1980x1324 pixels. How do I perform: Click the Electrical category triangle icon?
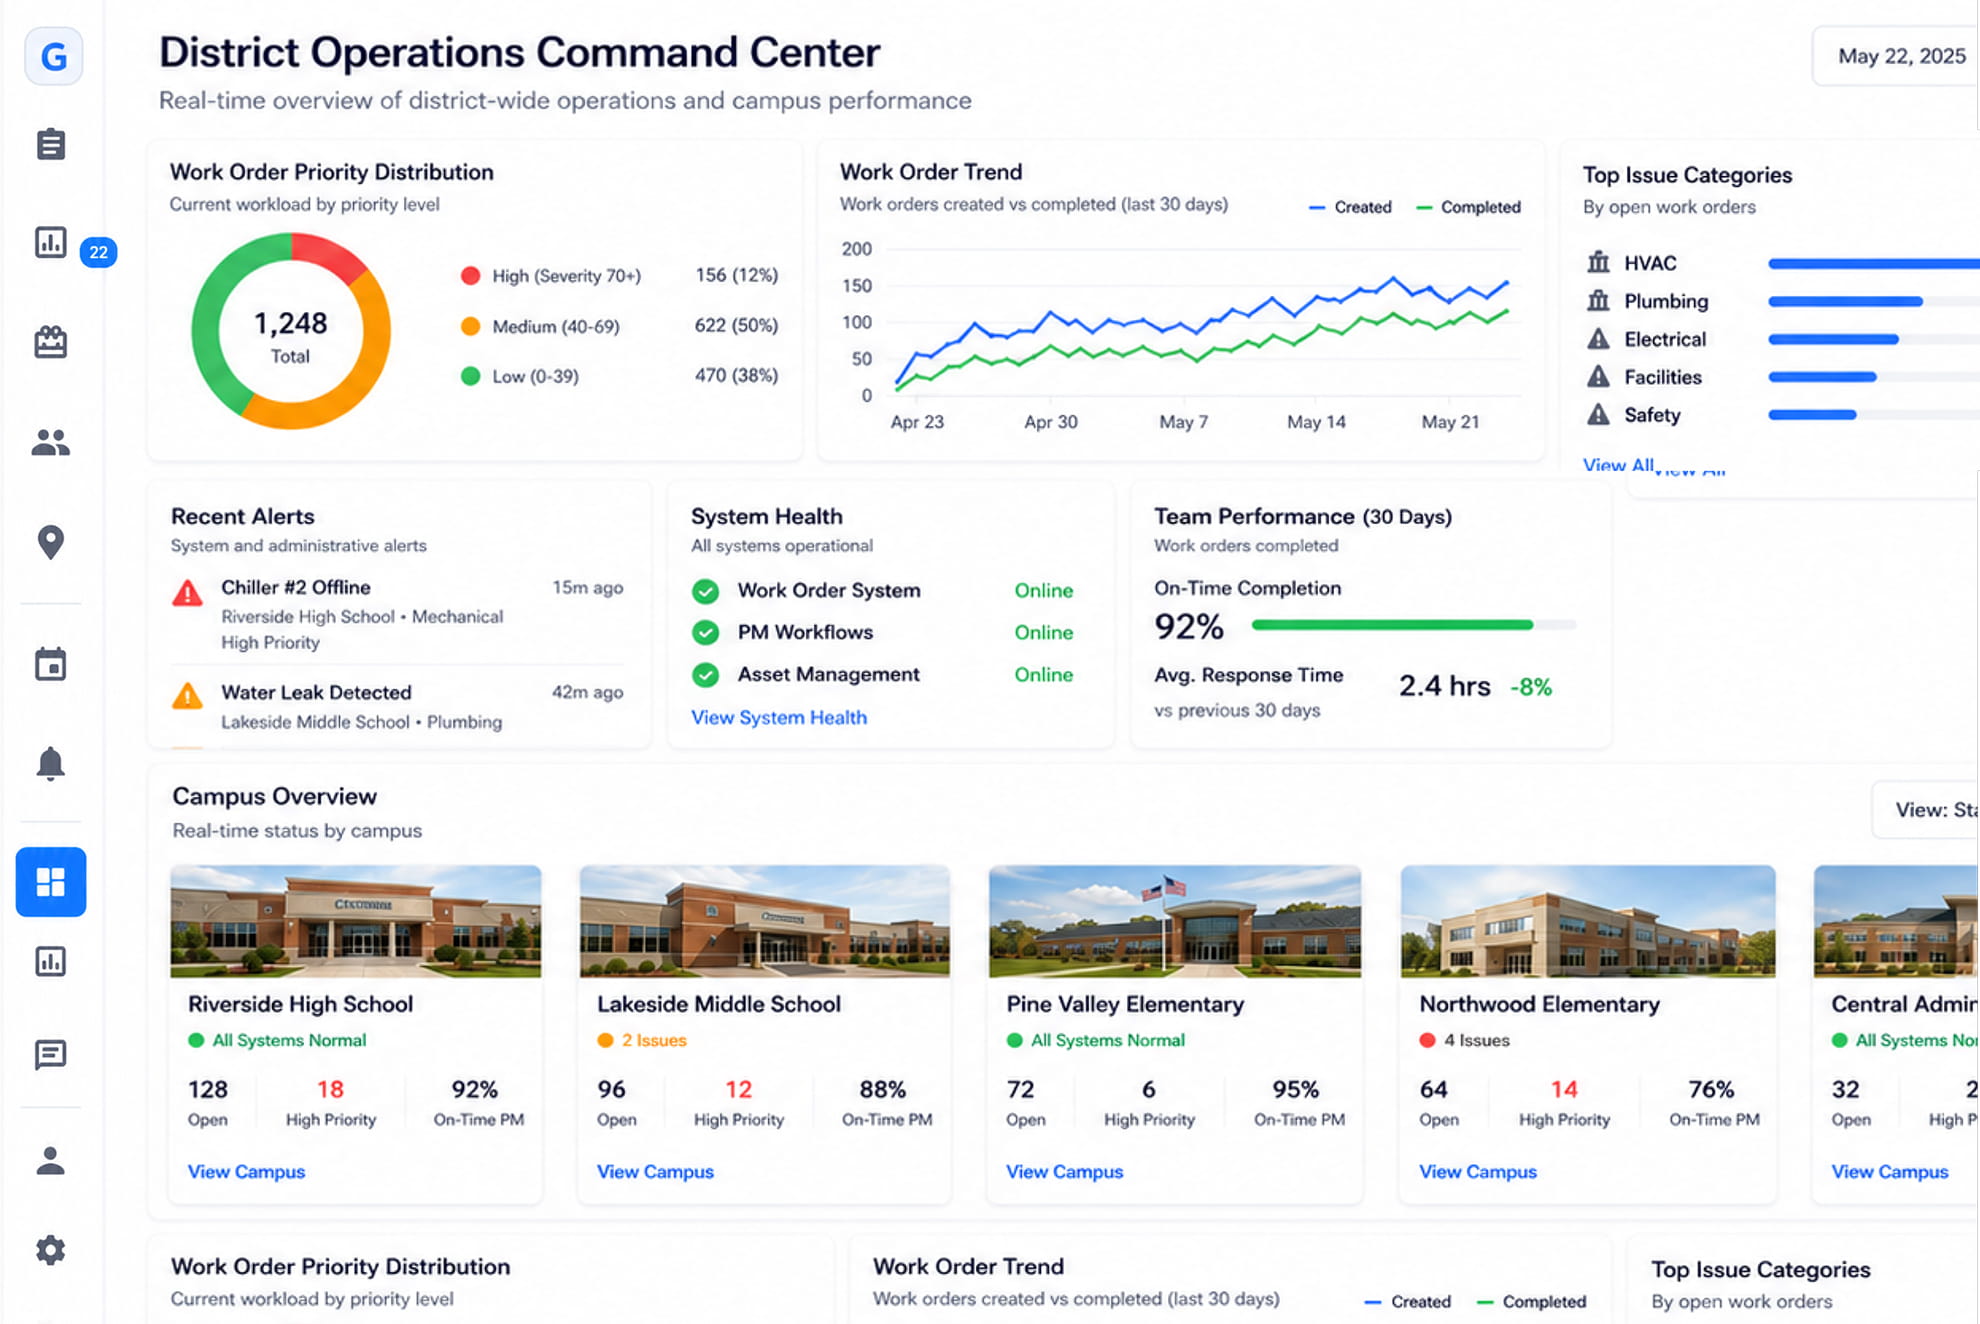(x=1599, y=338)
